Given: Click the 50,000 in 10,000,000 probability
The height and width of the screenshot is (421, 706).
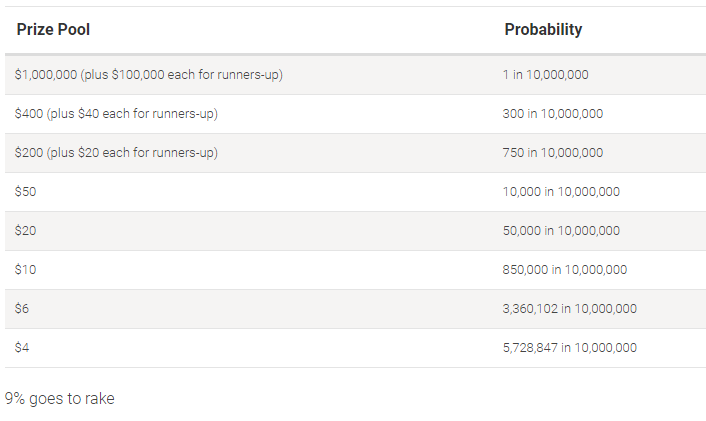Looking at the screenshot, I should point(561,231).
